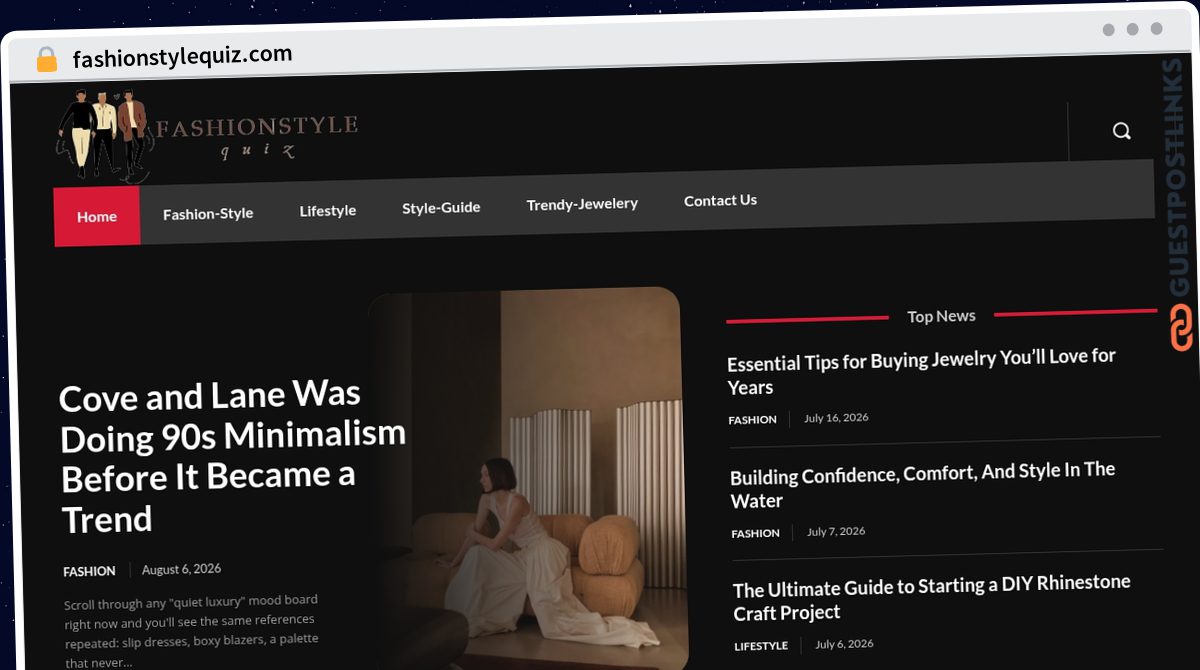Click the GuestPostLinks chain icon
Image resolution: width=1200 pixels, height=670 pixels.
[1181, 328]
